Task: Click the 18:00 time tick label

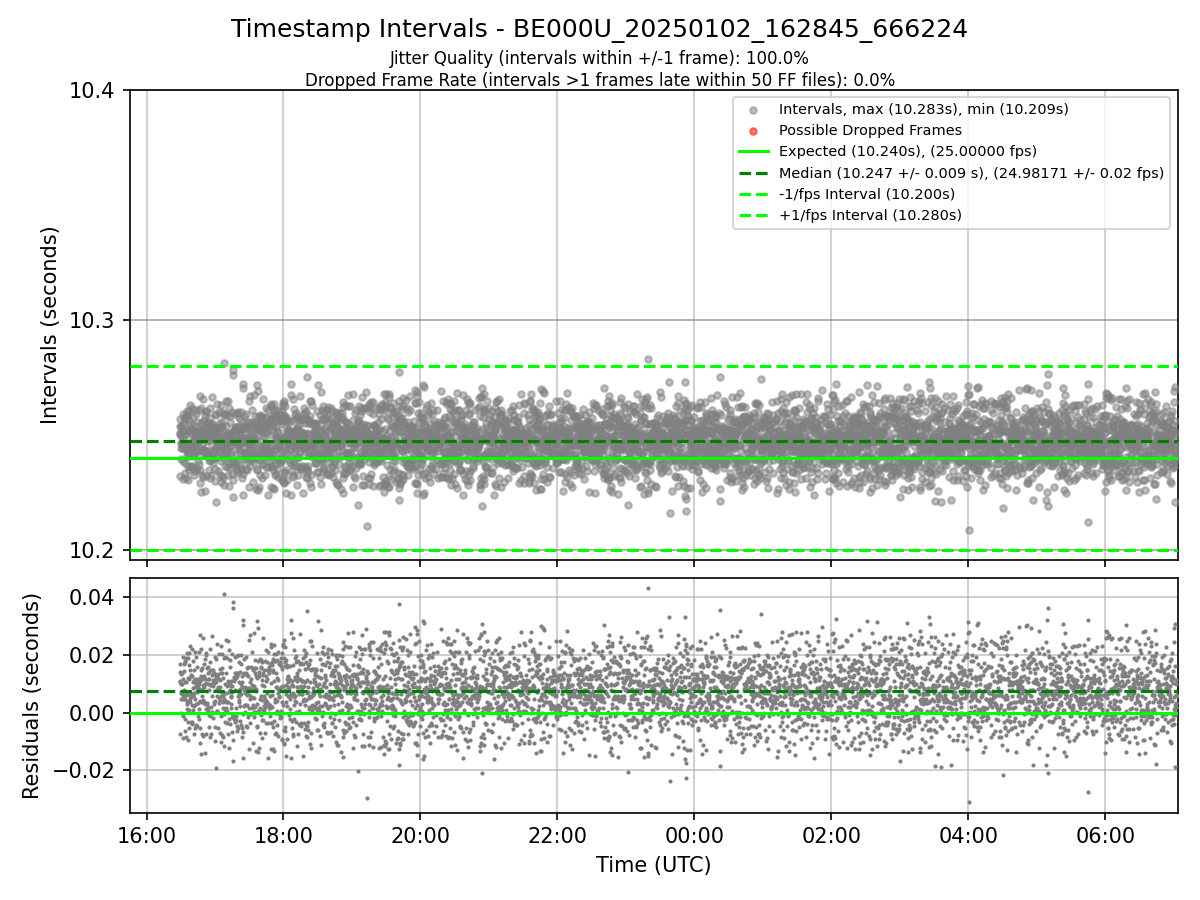Action: 283,835
